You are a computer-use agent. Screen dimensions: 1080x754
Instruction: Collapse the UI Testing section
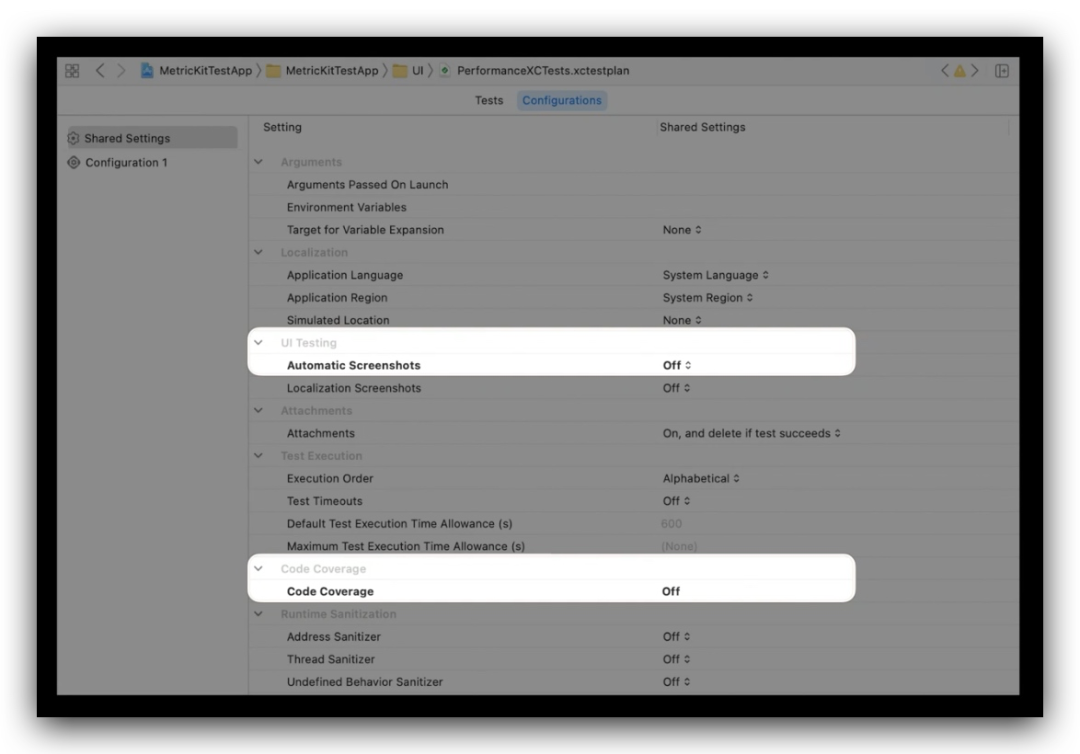coord(258,342)
